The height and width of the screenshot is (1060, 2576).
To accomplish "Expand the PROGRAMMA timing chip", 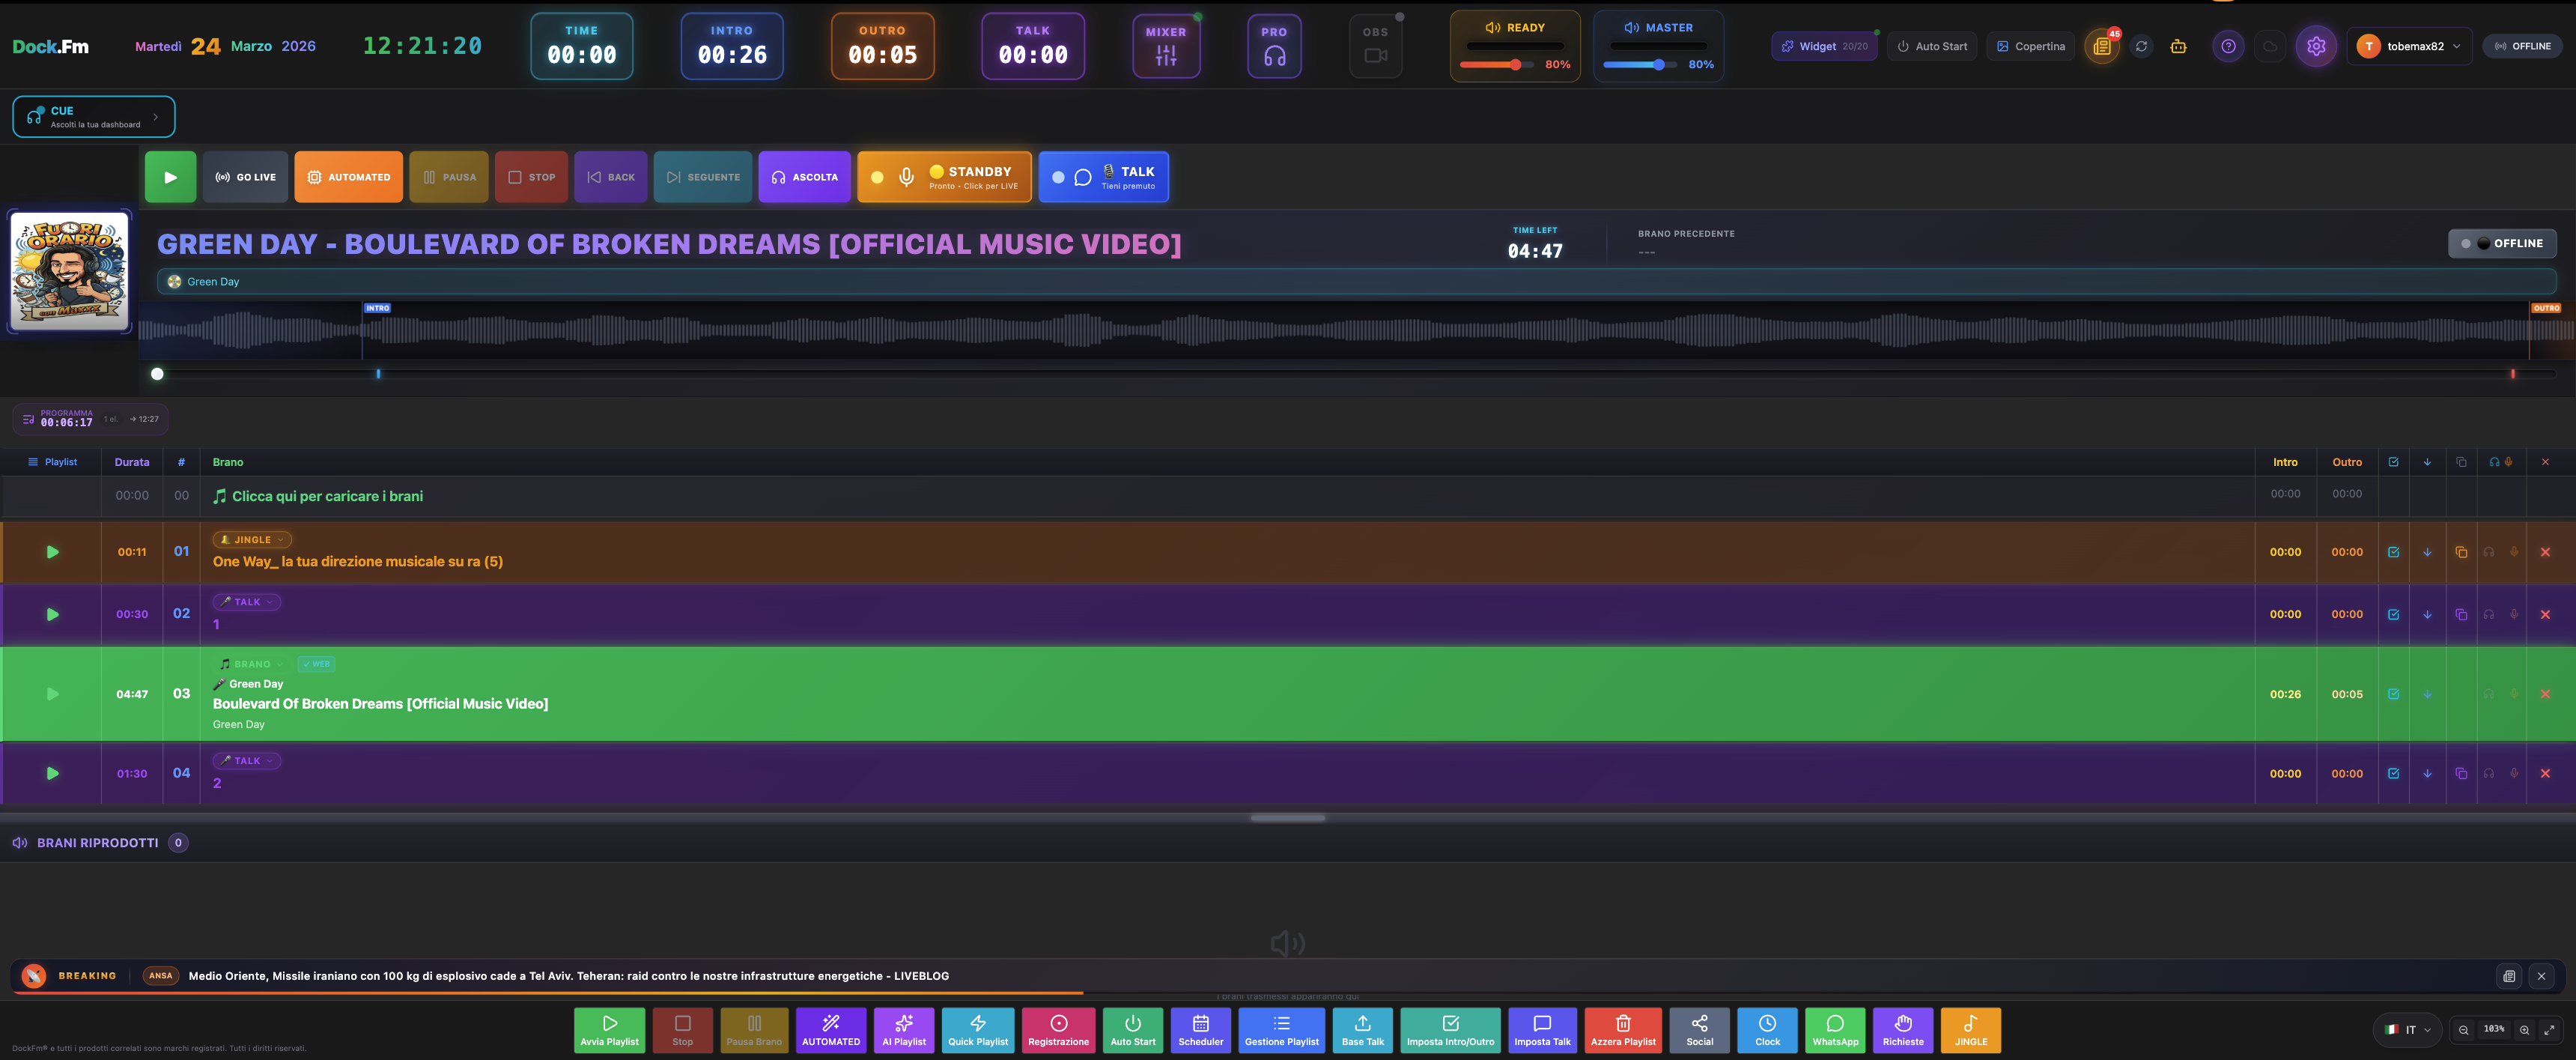I will (90, 419).
